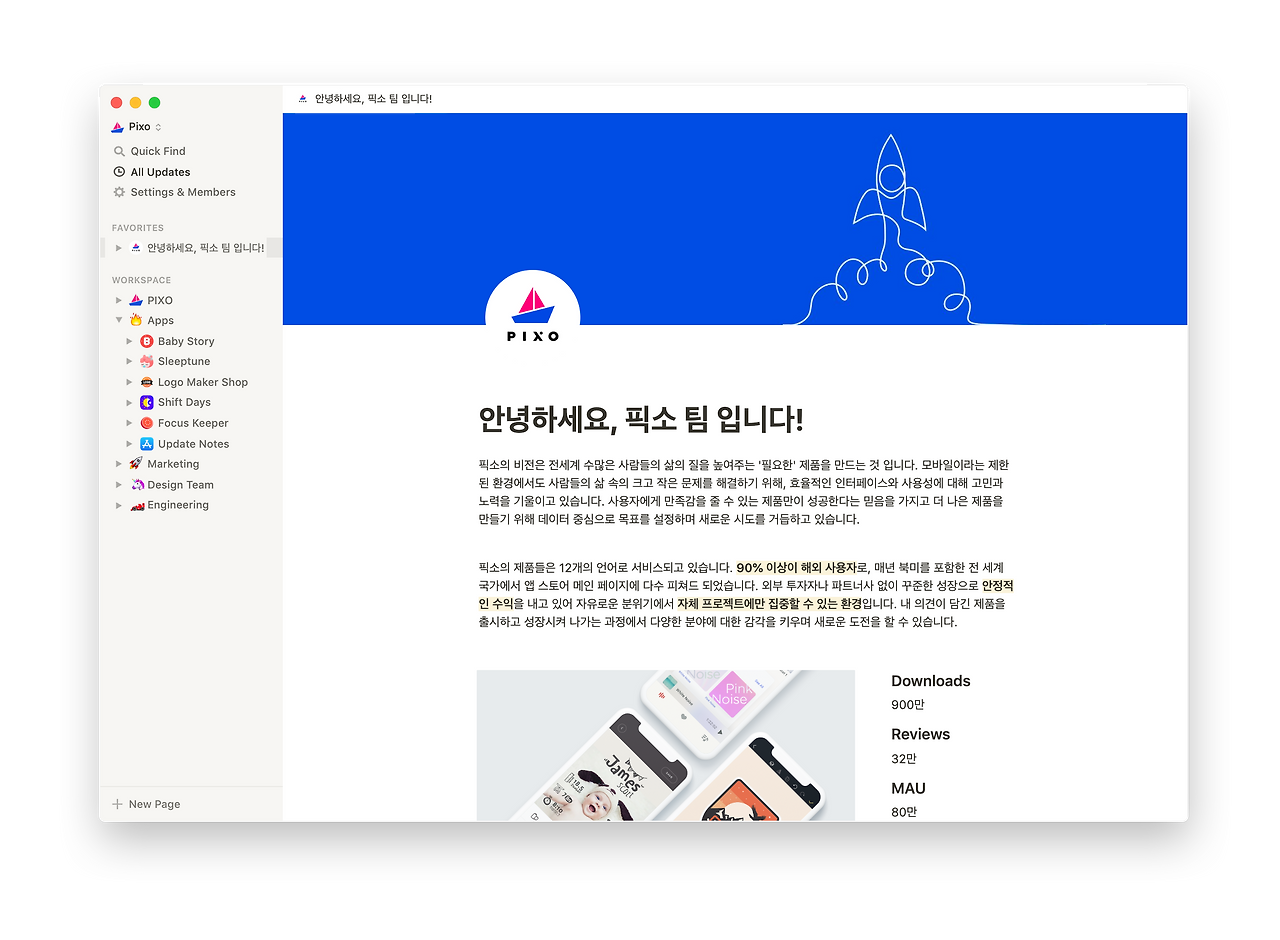Collapse the Apps section
1280x940 pixels.
click(119, 321)
